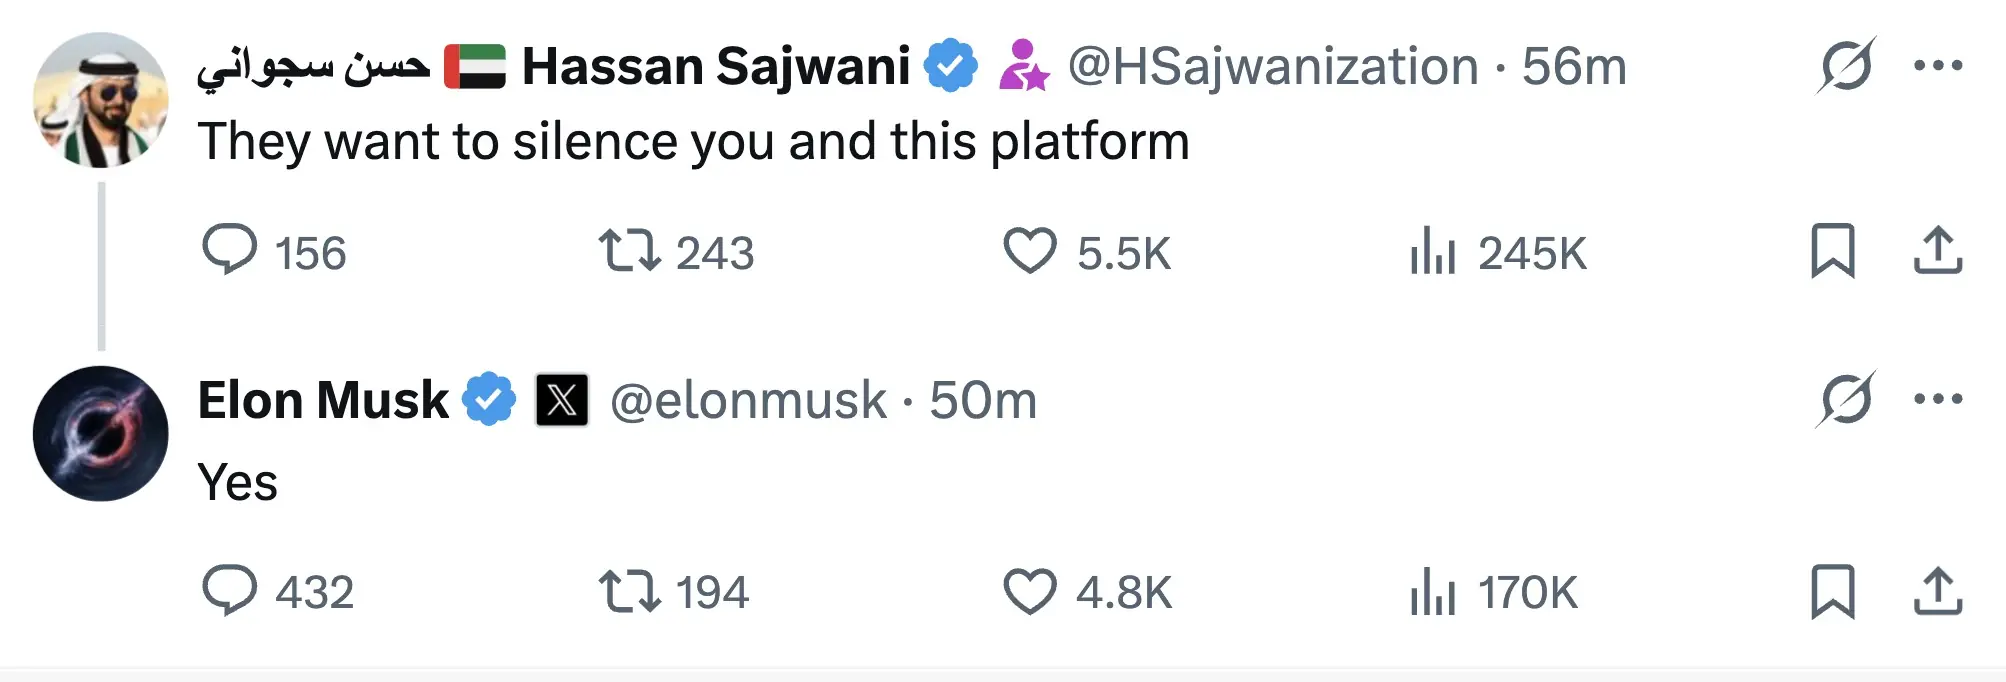Repost Elon Musk's reply
Image resolution: width=2006 pixels, height=682 pixels.
click(629, 590)
